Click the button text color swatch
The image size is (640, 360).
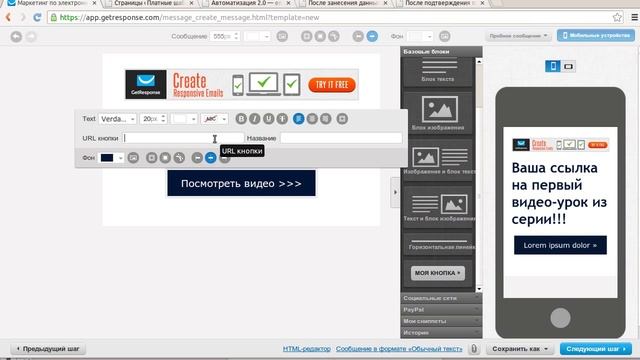[x=180, y=119]
